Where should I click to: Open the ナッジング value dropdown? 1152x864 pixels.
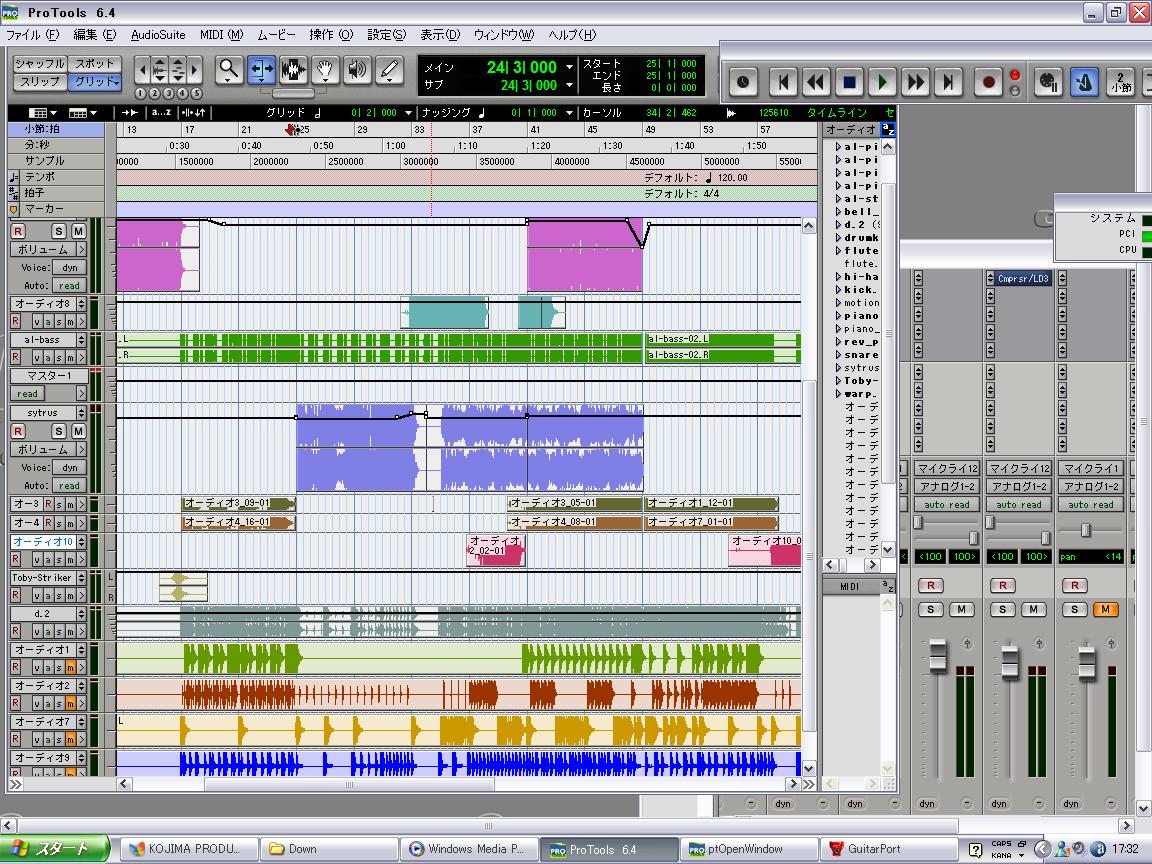click(x=569, y=112)
